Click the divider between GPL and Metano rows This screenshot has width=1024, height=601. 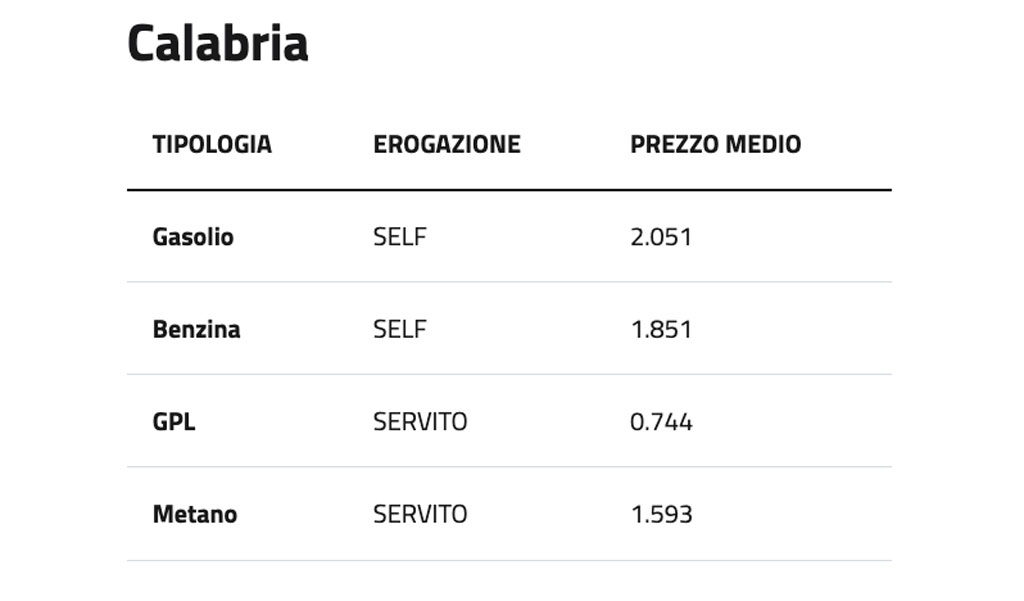click(x=509, y=467)
